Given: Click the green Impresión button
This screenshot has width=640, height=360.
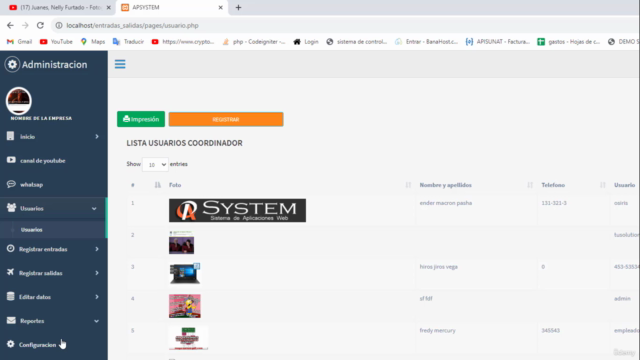Looking at the screenshot, I should (x=141, y=119).
